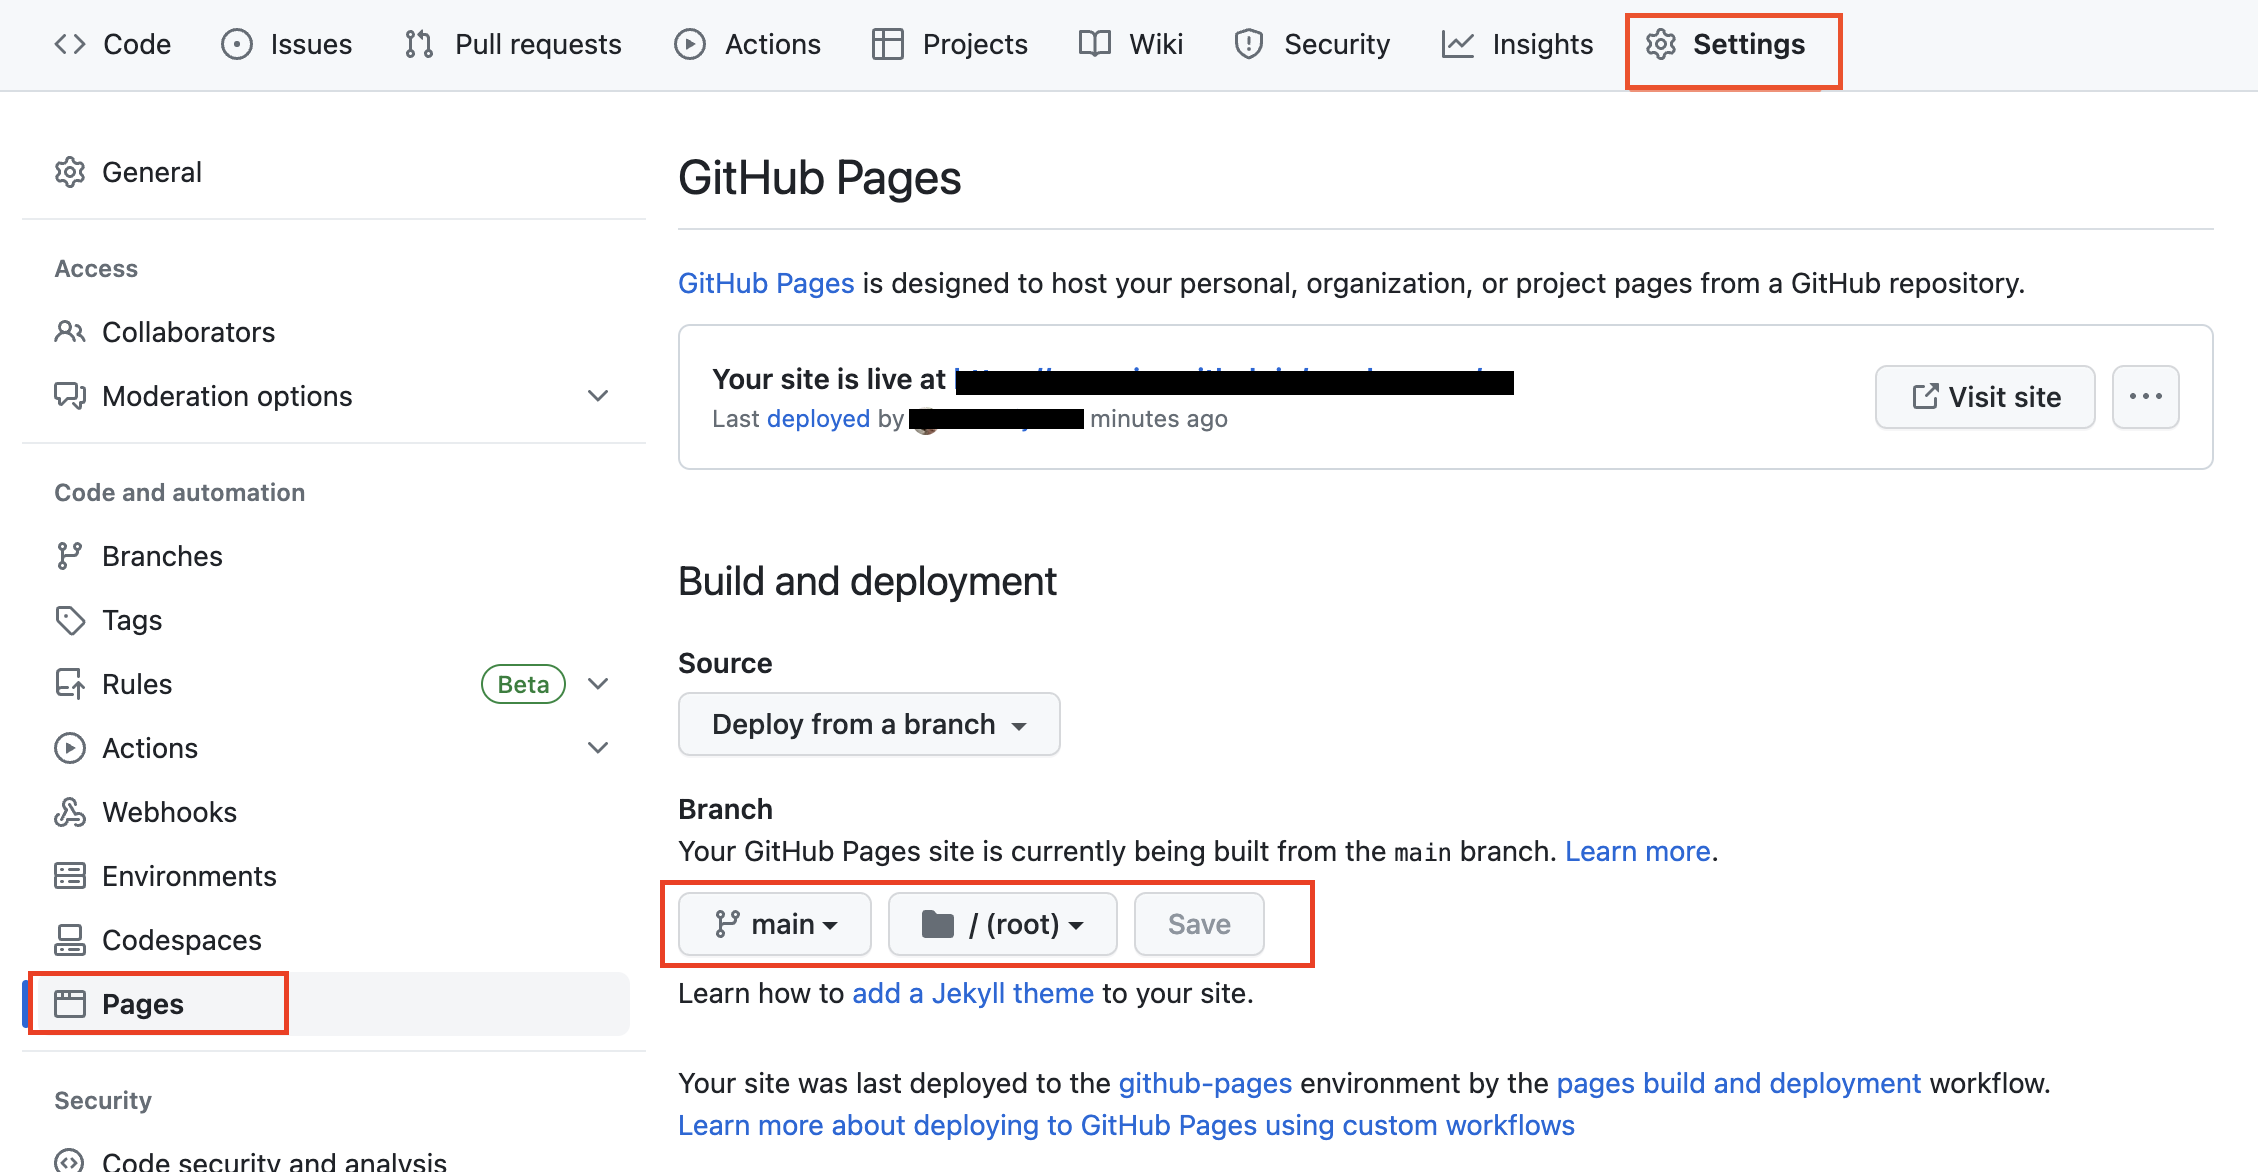Open the Security tab
The image size is (2258, 1172).
1312,44
